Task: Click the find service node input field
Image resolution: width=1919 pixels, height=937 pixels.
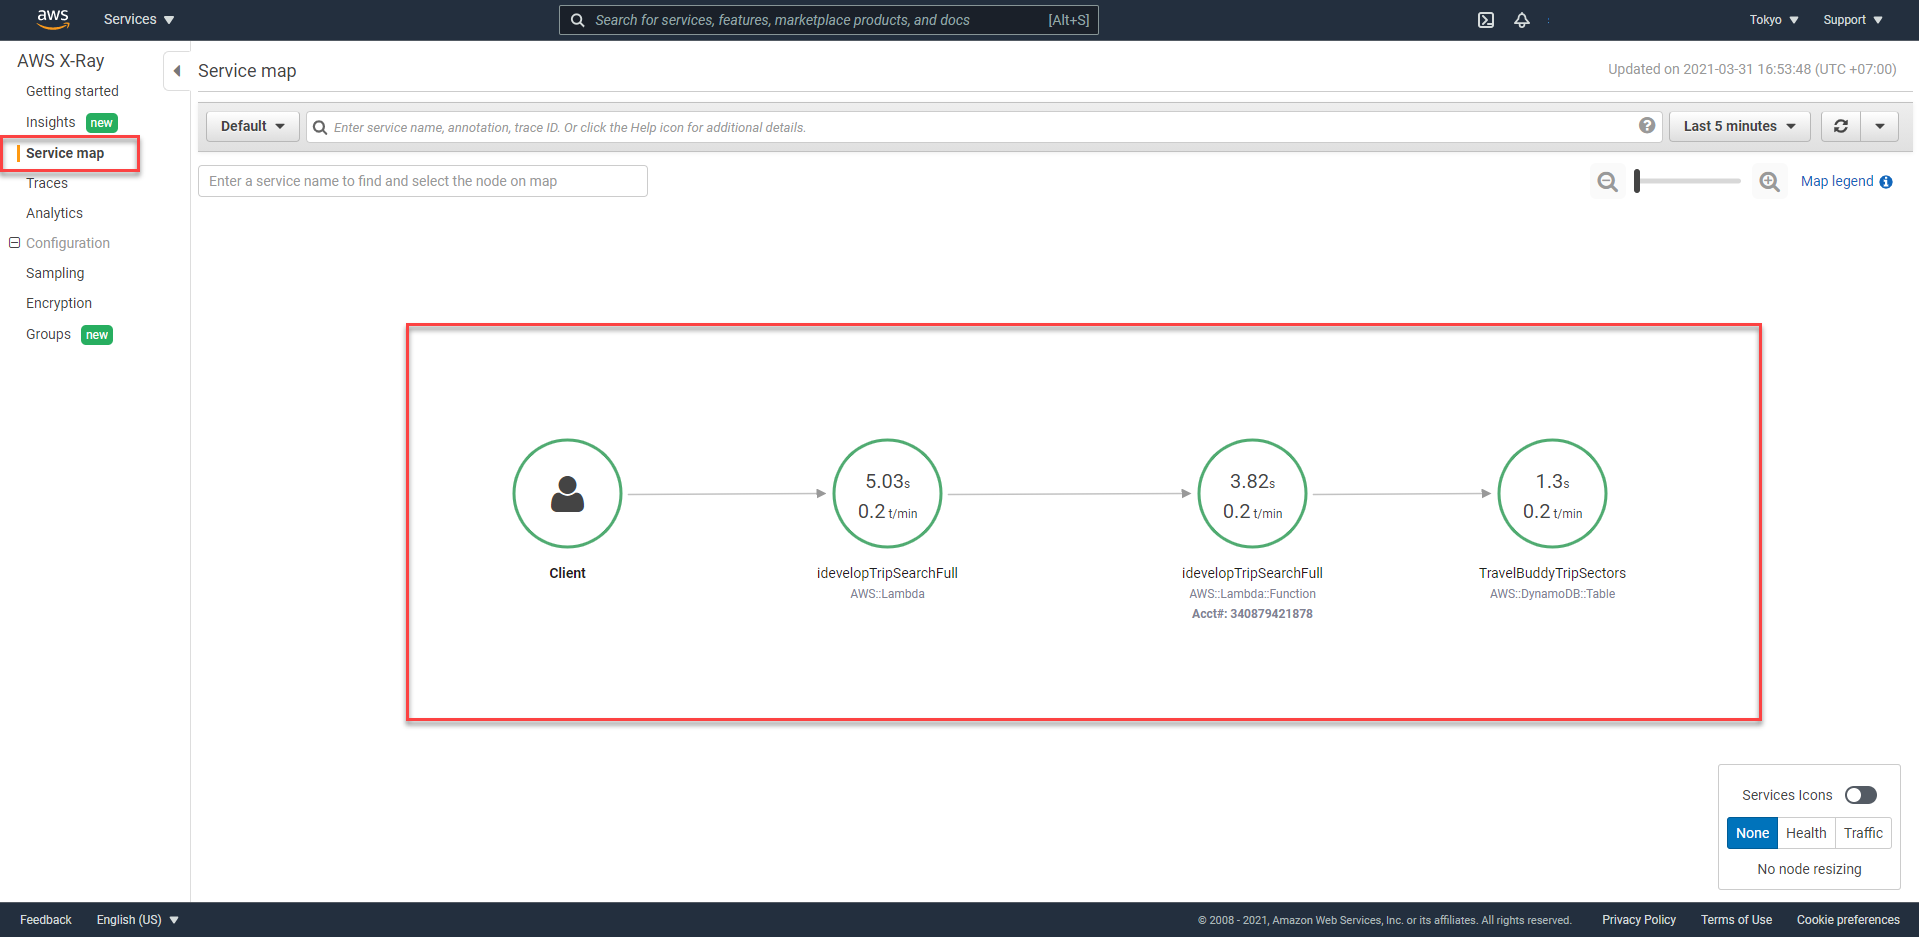Action: click(x=423, y=181)
